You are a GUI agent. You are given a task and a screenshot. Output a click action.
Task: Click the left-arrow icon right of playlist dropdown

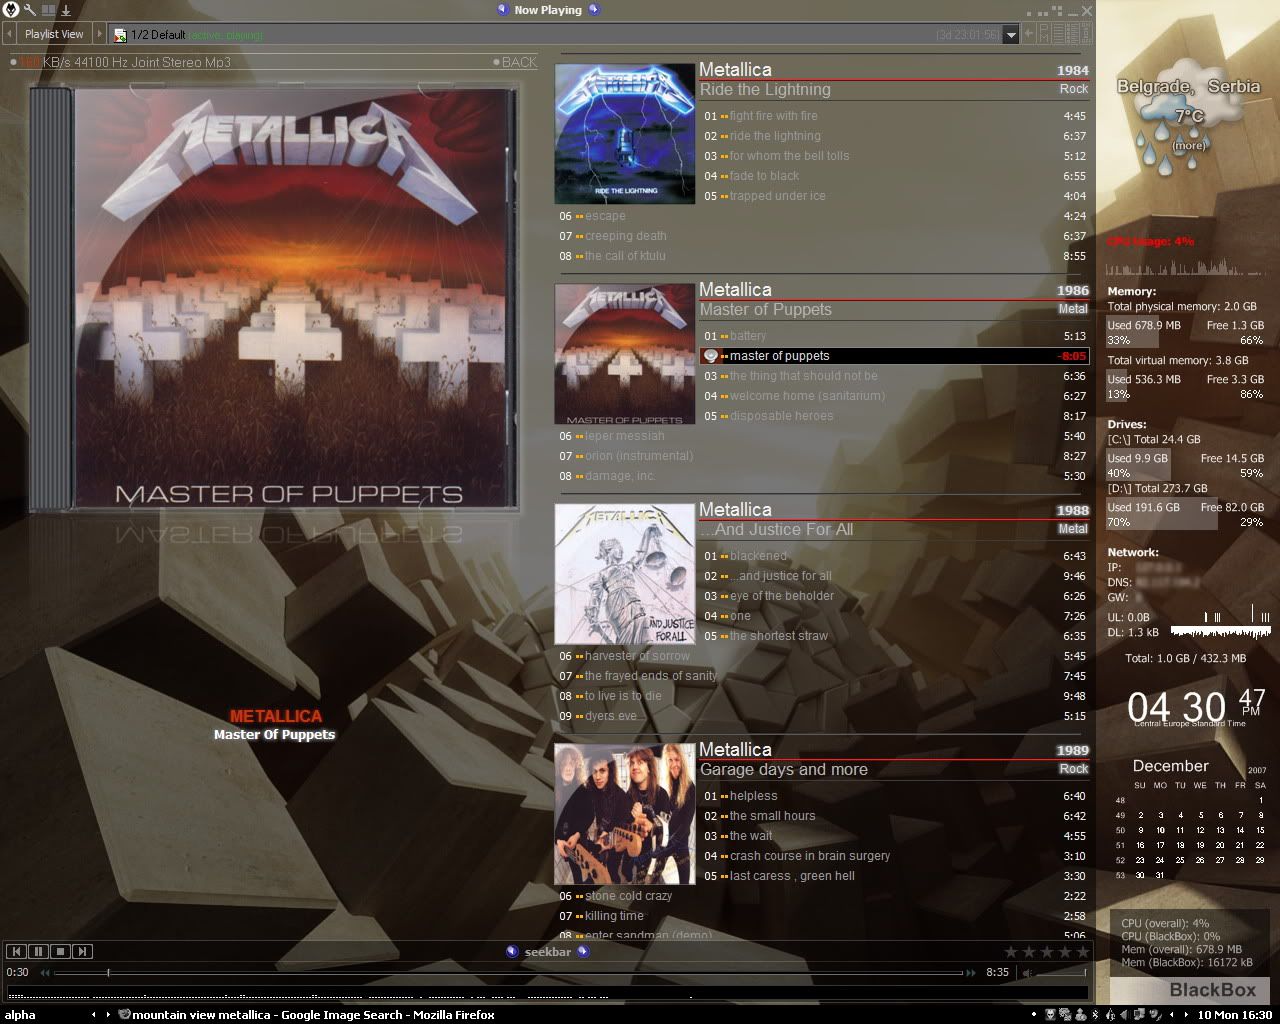pyautogui.click(x=1028, y=34)
